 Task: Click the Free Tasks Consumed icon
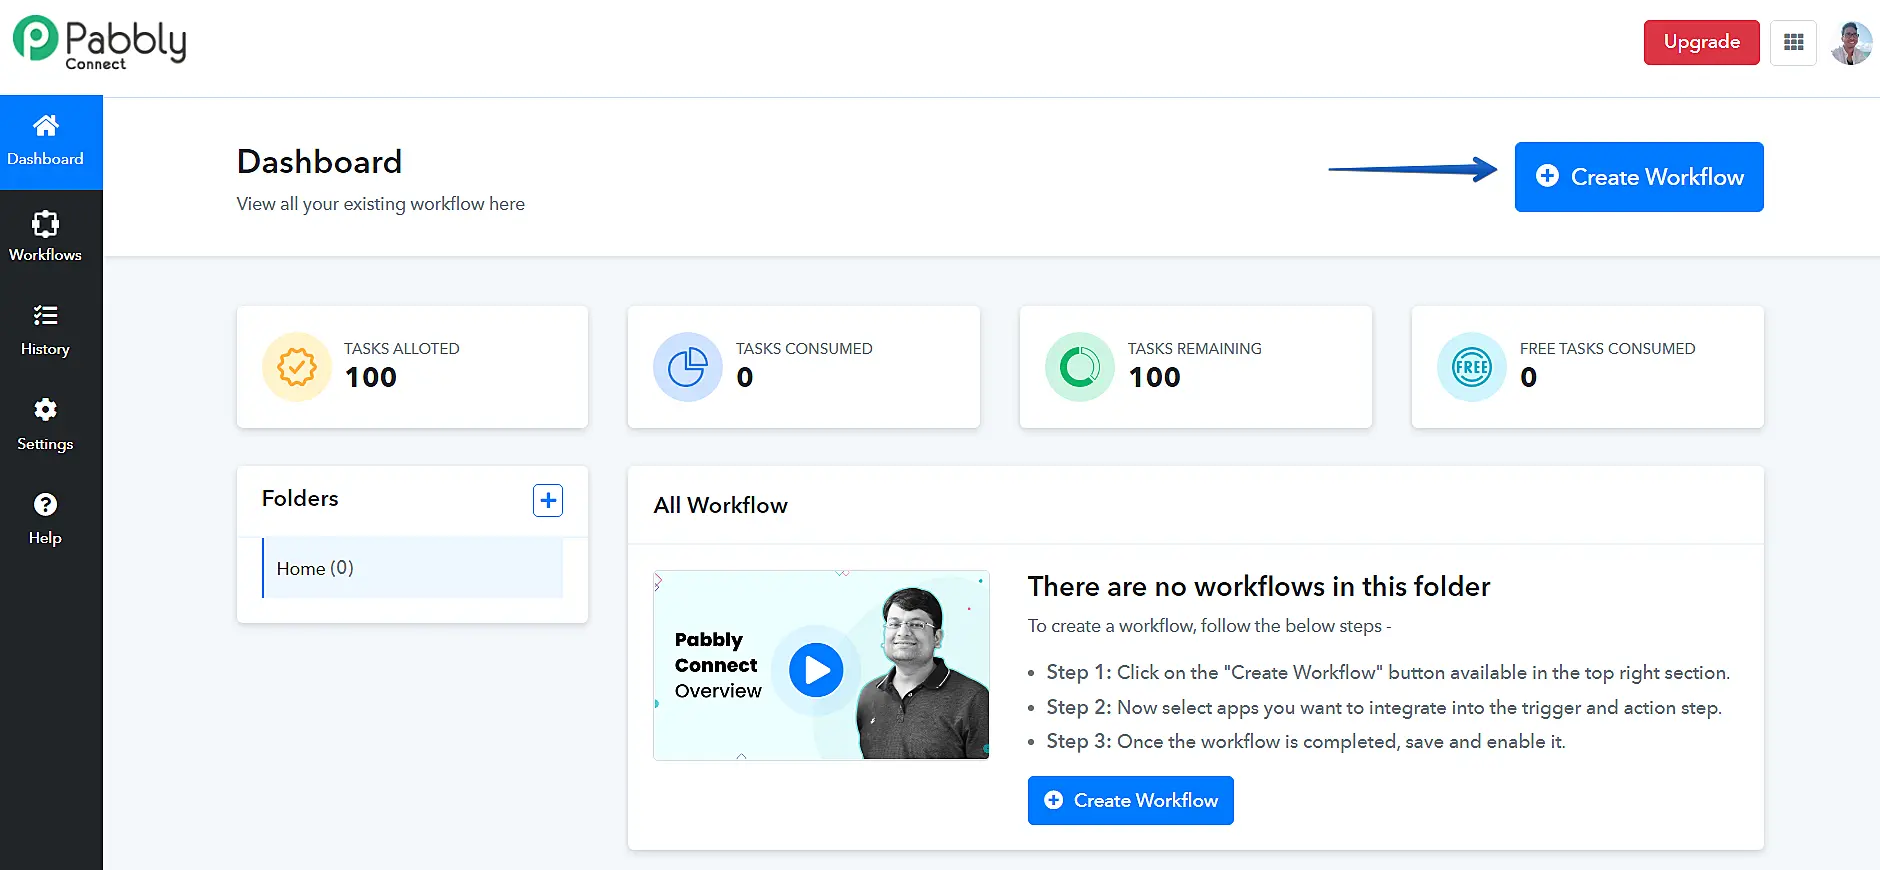pyautogui.click(x=1472, y=367)
